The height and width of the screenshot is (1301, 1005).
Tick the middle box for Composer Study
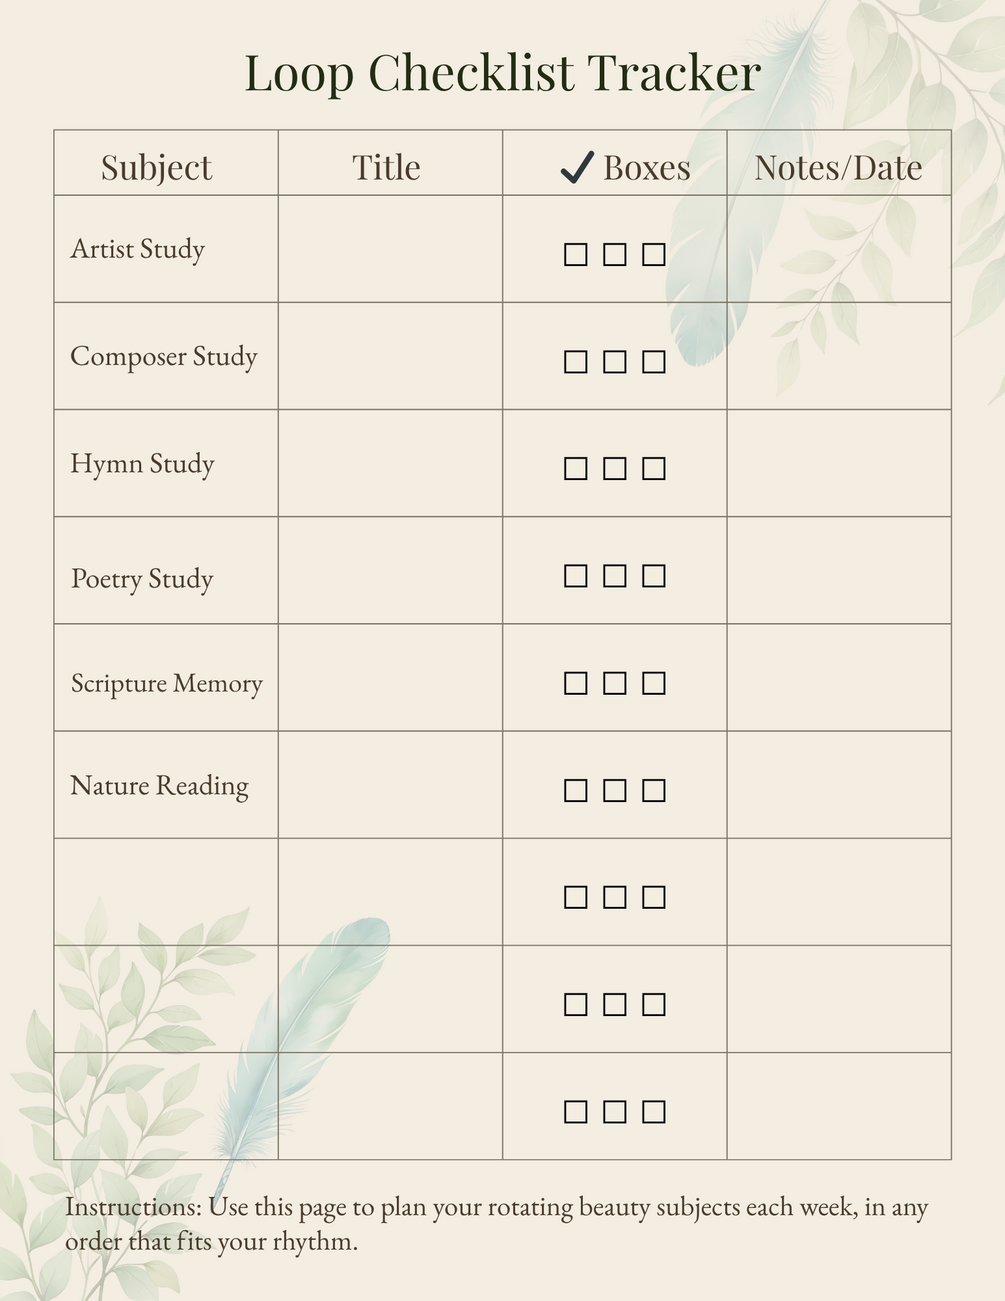coord(614,361)
